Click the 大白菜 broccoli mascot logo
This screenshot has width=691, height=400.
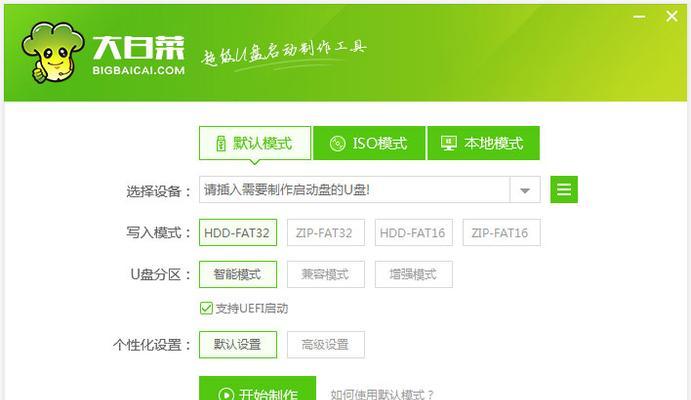(x=52, y=52)
